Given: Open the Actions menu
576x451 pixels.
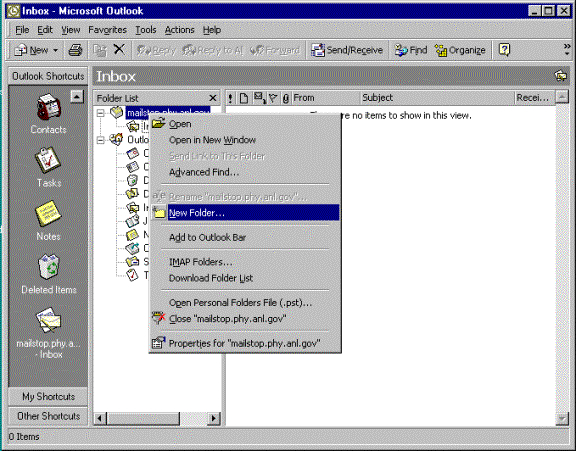Looking at the screenshot, I should pos(179,30).
